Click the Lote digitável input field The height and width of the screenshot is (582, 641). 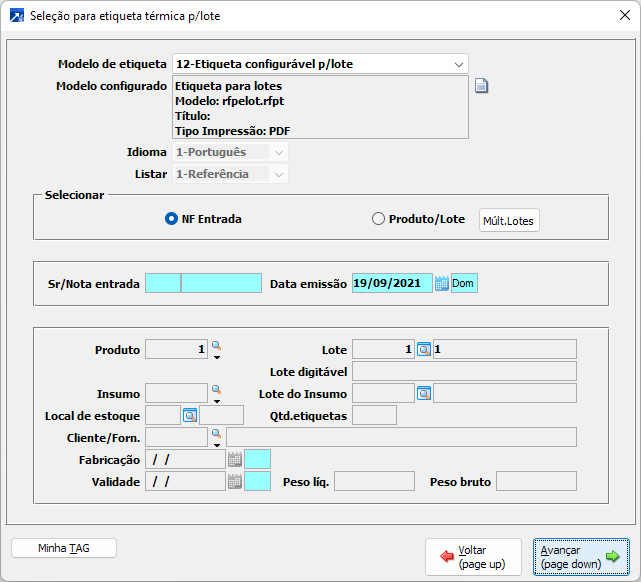[464, 371]
